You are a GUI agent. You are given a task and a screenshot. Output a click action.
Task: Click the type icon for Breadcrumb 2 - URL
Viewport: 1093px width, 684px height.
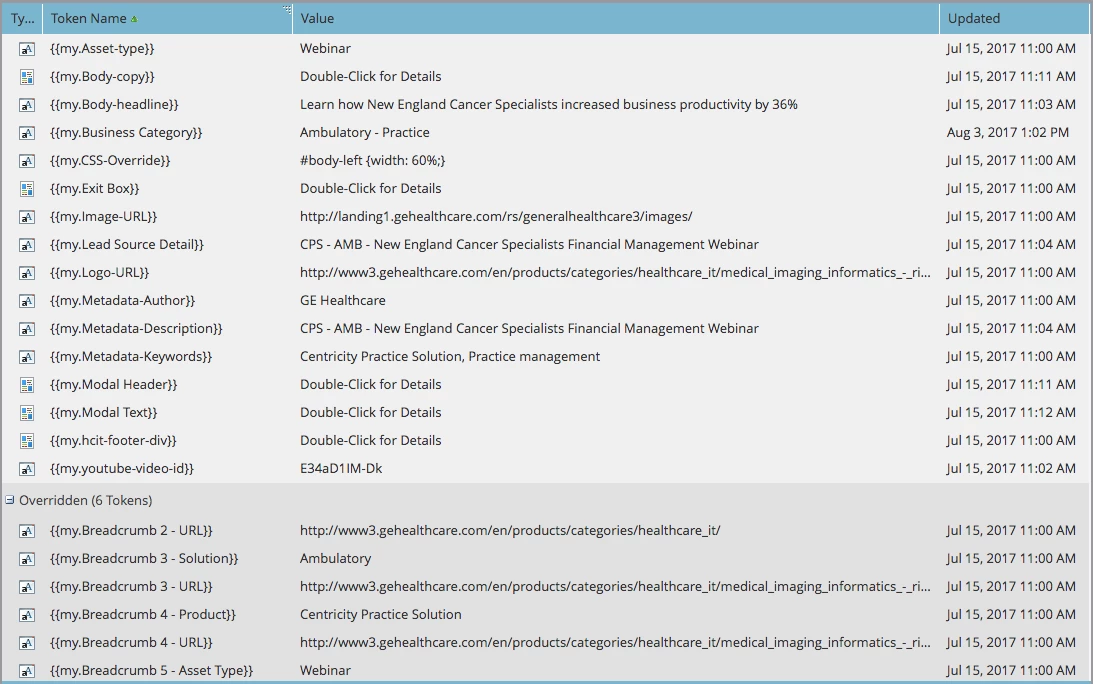pyautogui.click(x=26, y=531)
